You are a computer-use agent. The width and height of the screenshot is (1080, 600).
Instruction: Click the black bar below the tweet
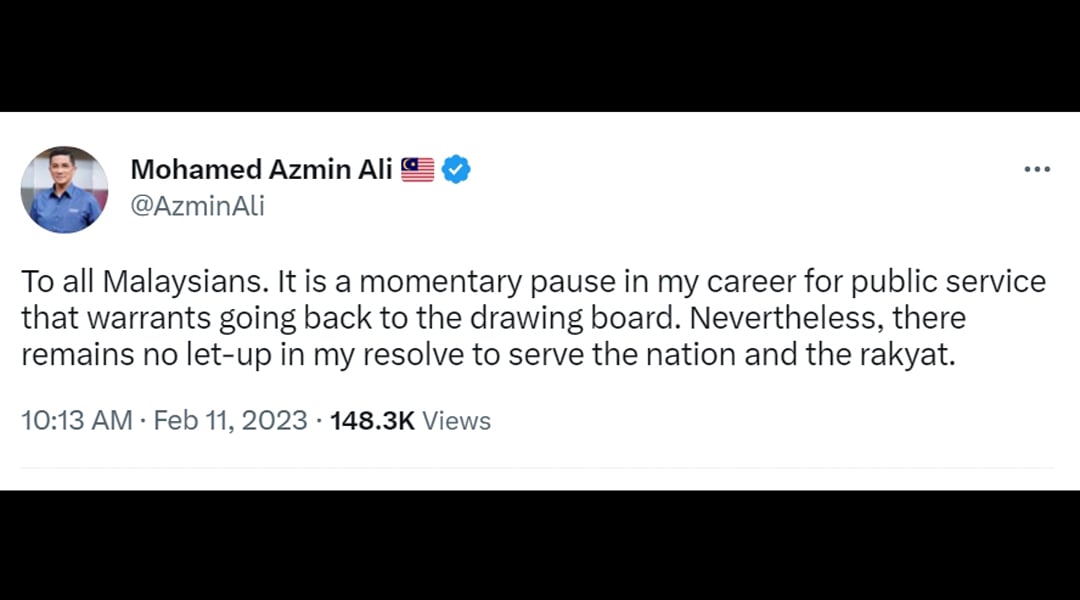pos(540,545)
